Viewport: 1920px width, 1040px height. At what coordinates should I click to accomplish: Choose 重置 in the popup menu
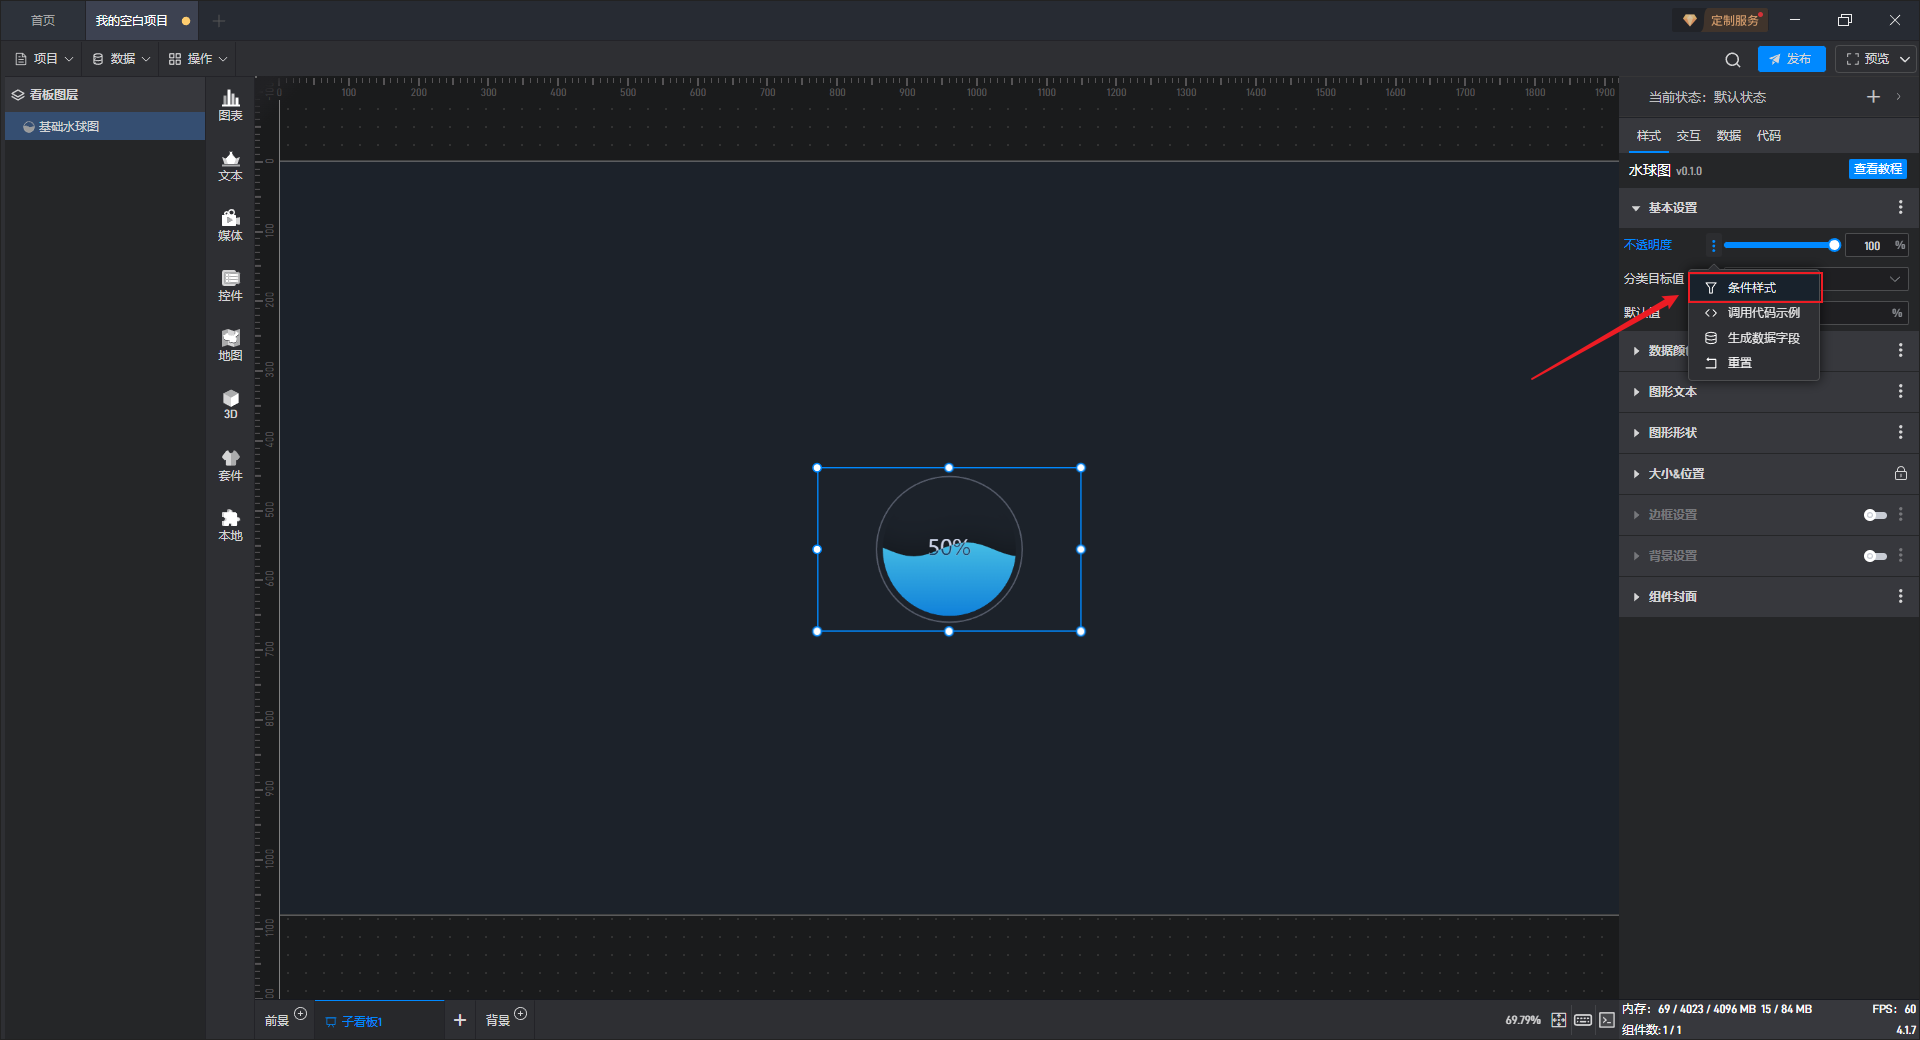pyautogui.click(x=1755, y=363)
